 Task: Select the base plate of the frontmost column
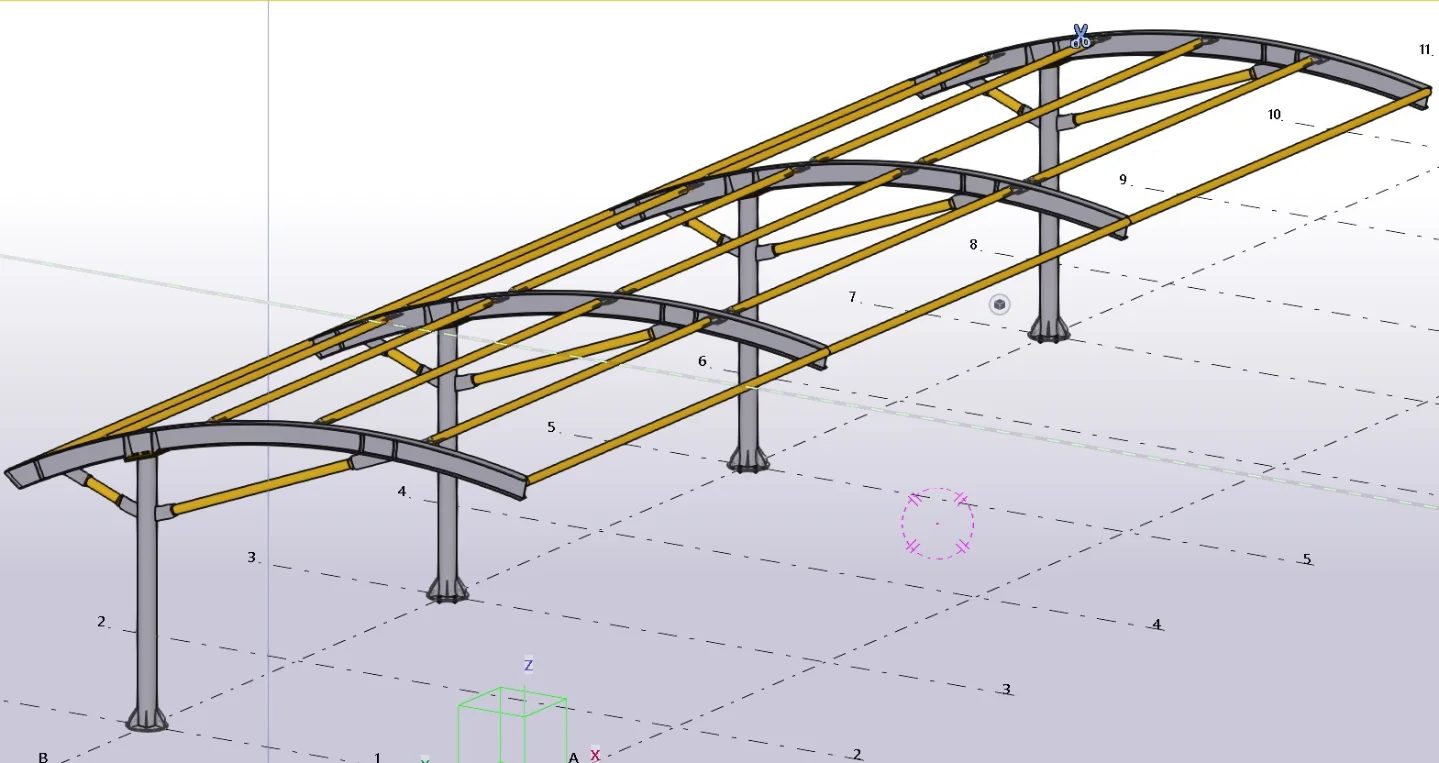click(146, 719)
